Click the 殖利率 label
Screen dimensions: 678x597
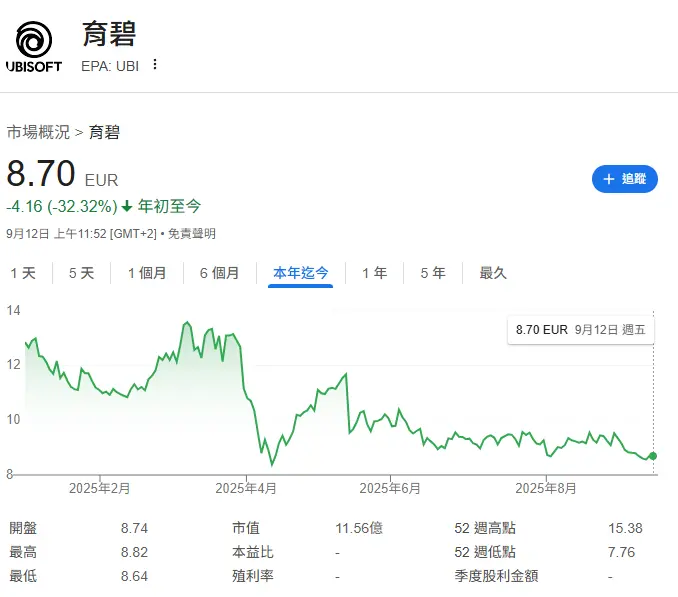253,576
